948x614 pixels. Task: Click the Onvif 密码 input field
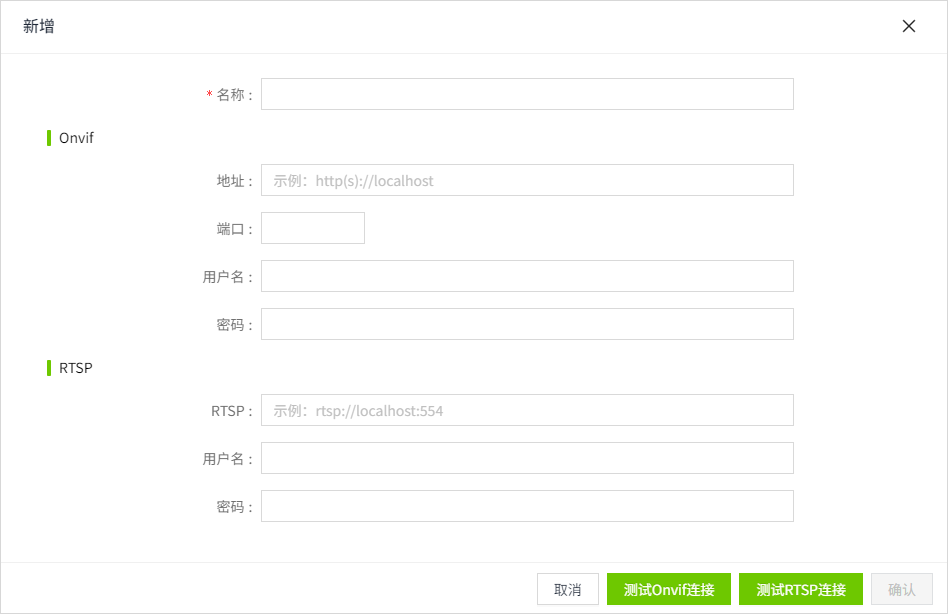click(x=527, y=324)
